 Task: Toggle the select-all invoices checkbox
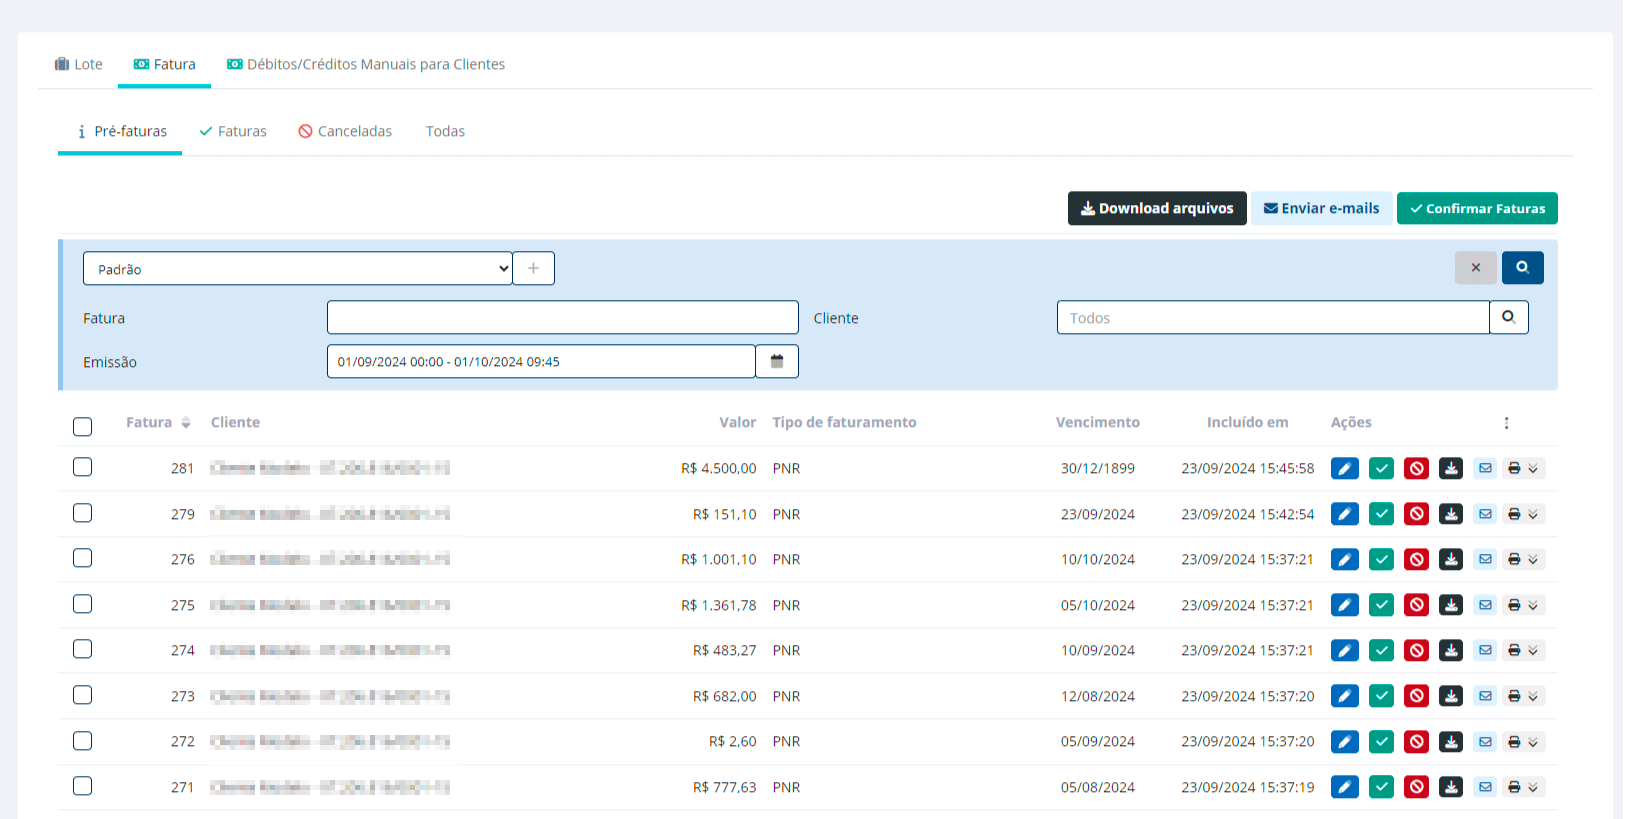83,427
